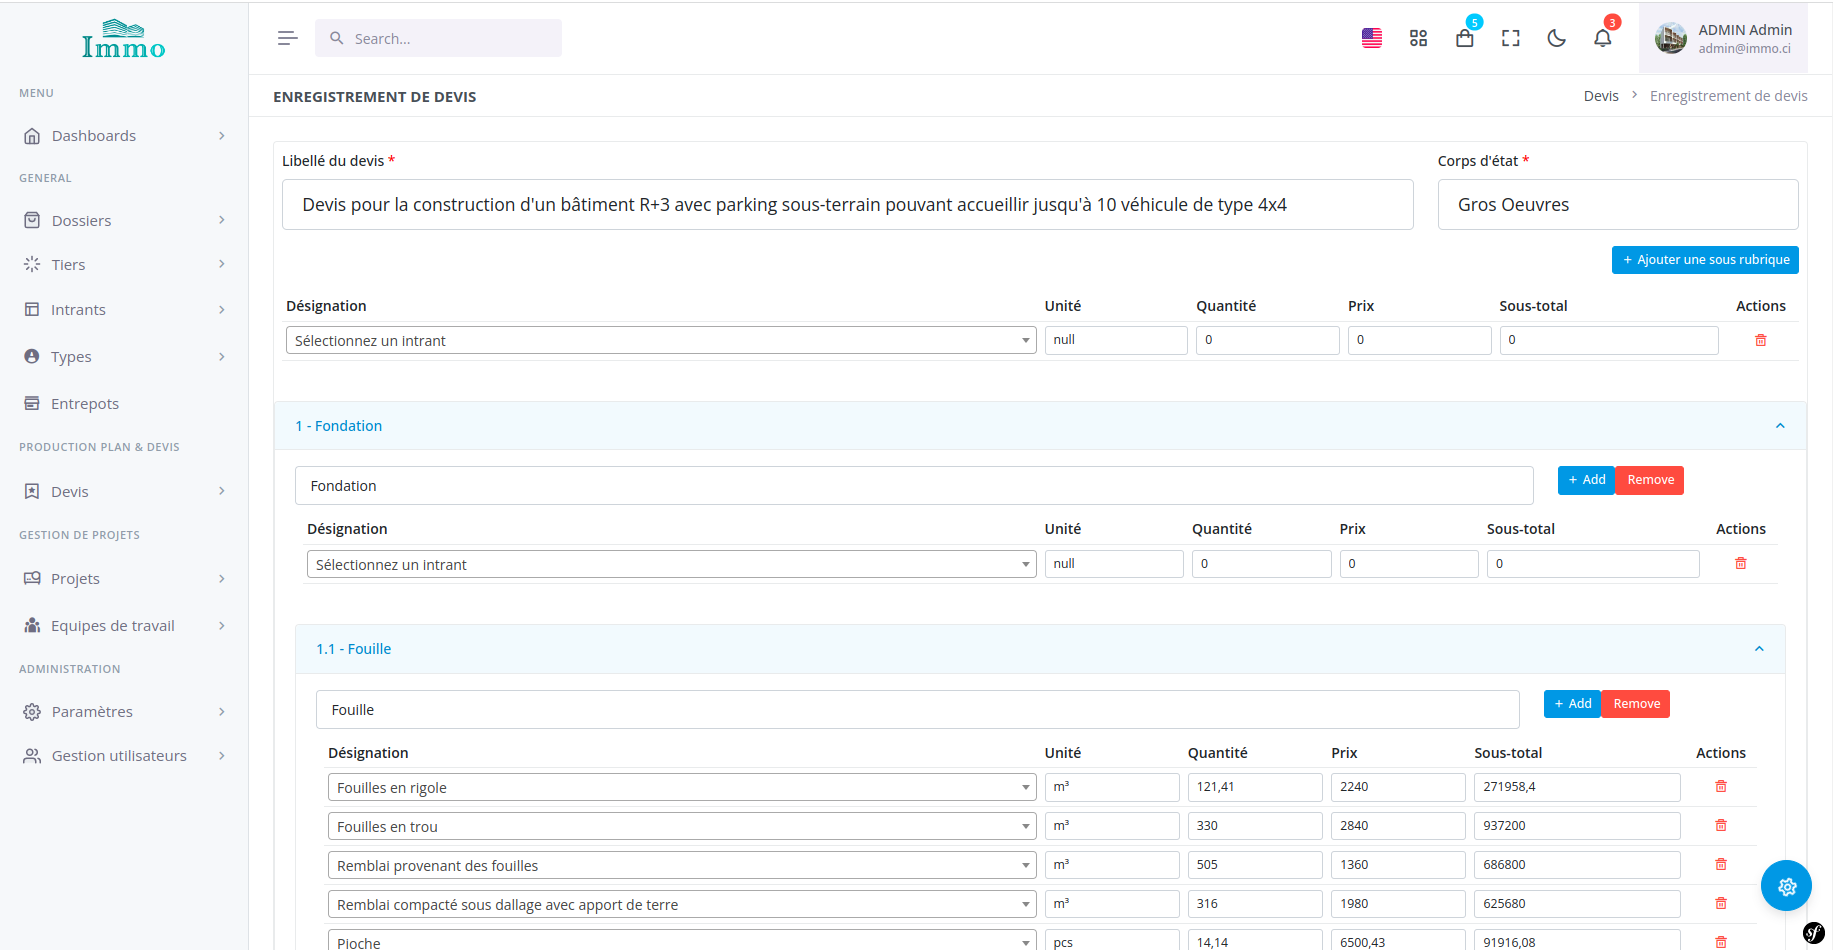Screen dimensions: 1833x950
Task: Focus the top Search input field
Action: [438, 38]
